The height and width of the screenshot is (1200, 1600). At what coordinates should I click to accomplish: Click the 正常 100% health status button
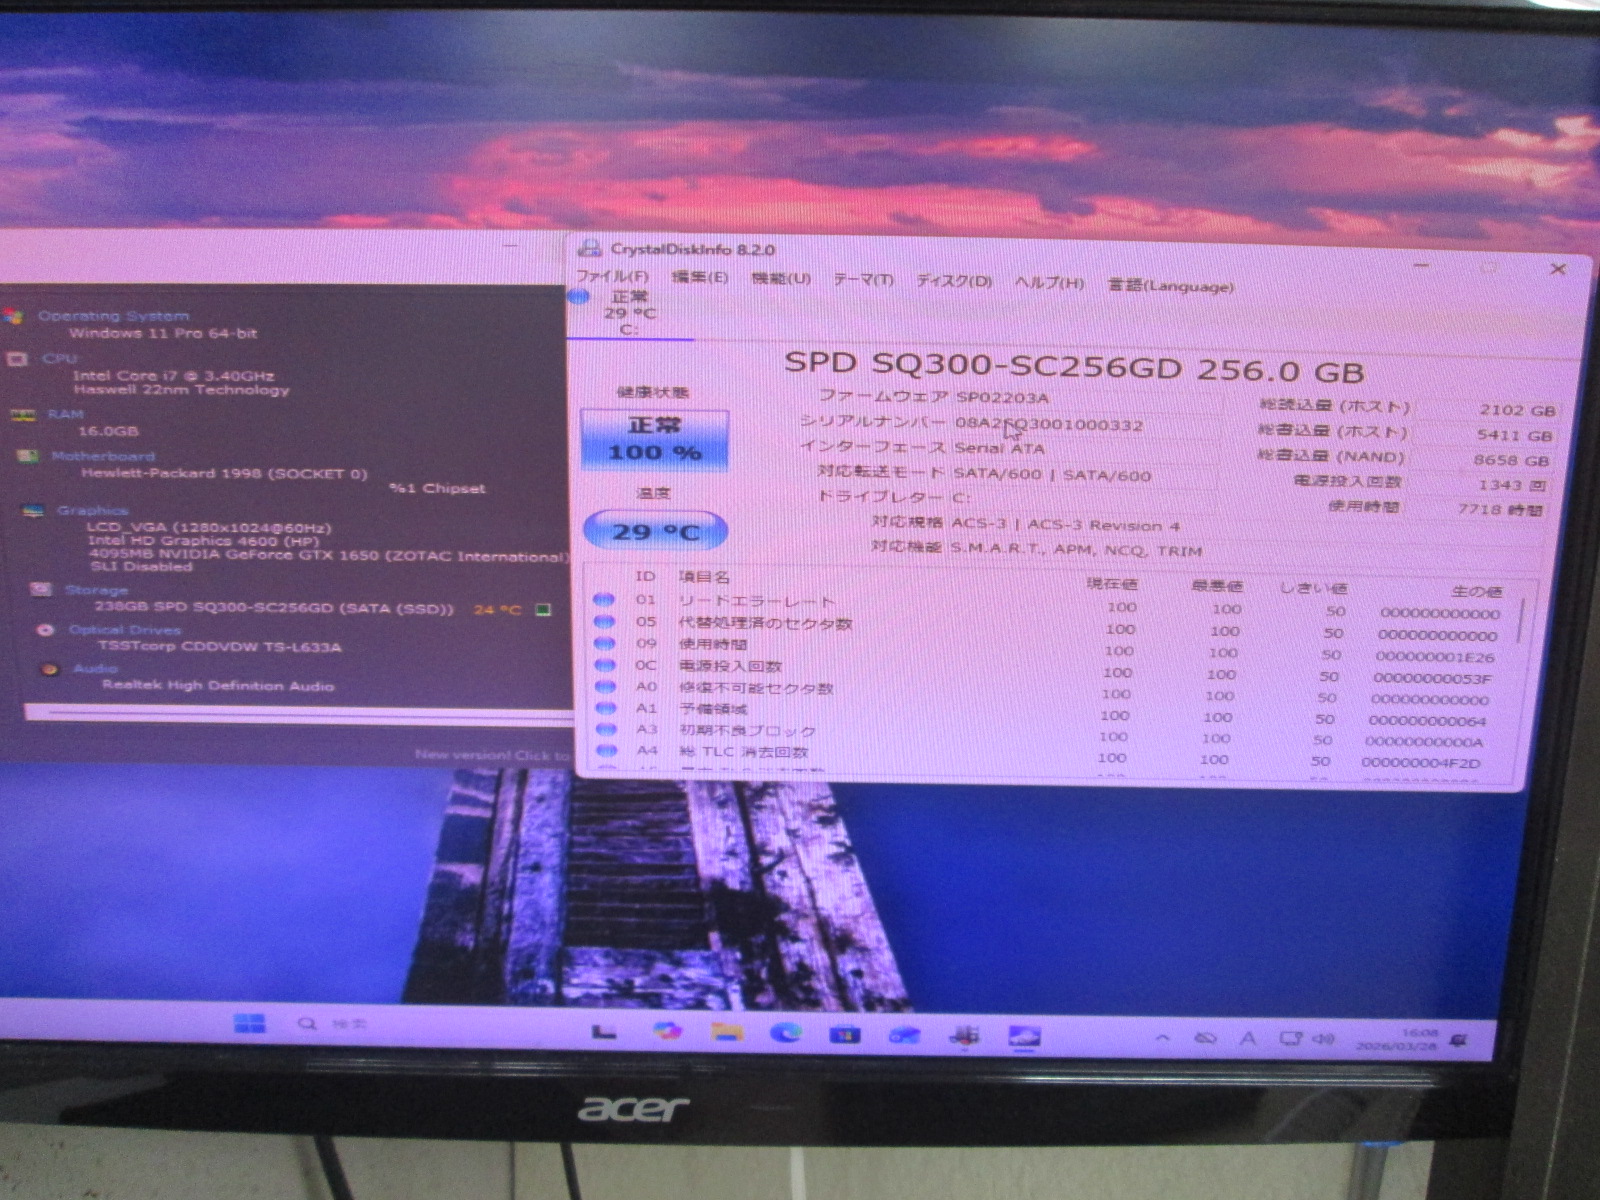pyautogui.click(x=654, y=440)
